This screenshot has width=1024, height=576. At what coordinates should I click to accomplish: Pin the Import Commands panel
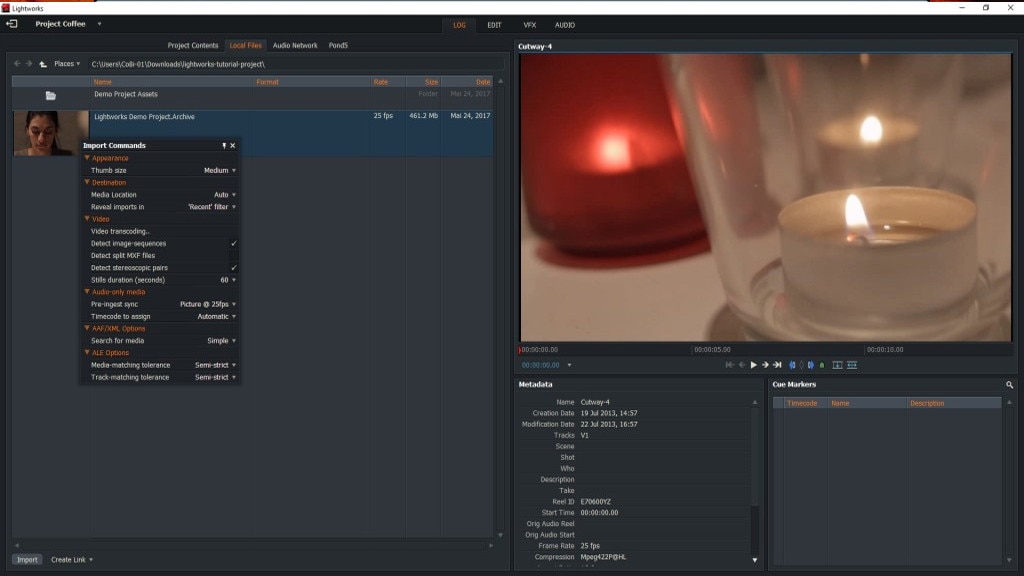225,144
